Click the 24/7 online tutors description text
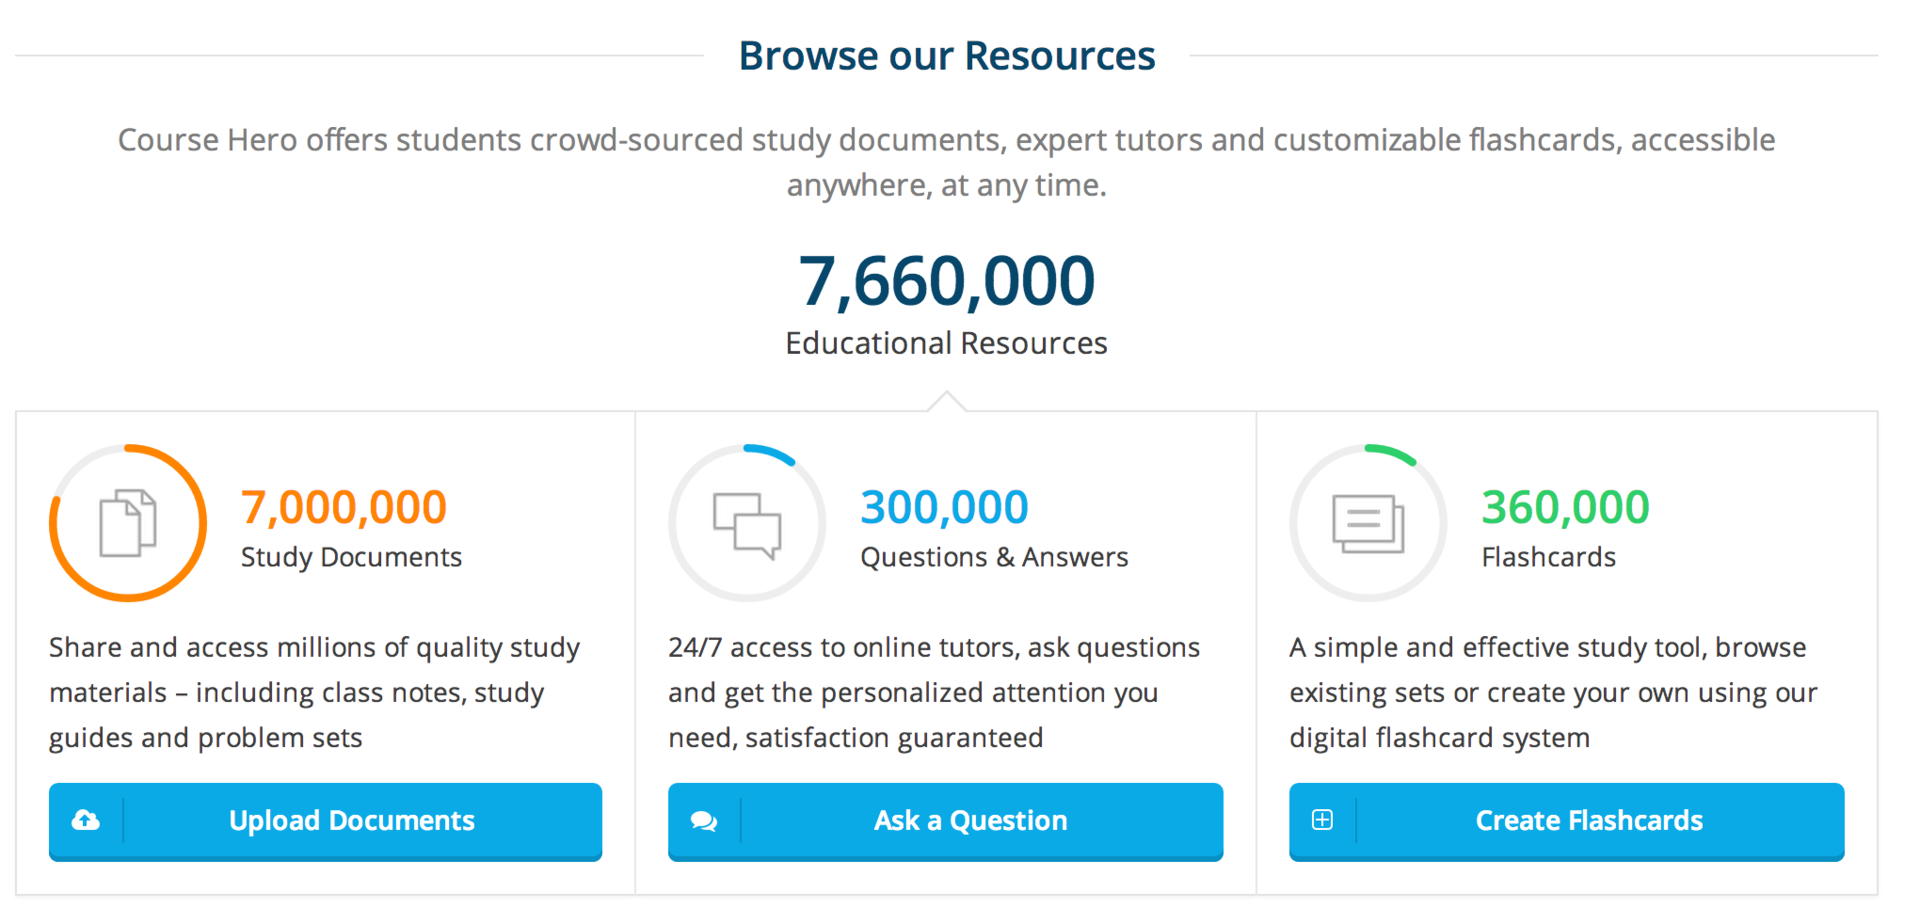 point(933,692)
